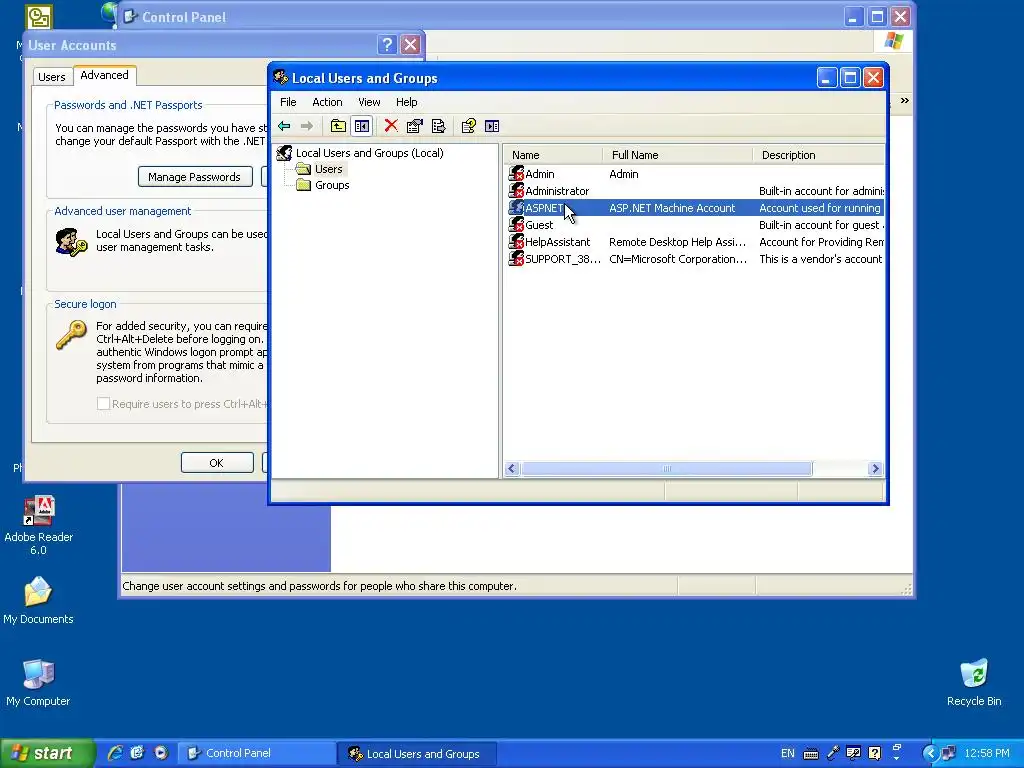
Task: Click the EN language indicator in the taskbar
Action: [788, 754]
